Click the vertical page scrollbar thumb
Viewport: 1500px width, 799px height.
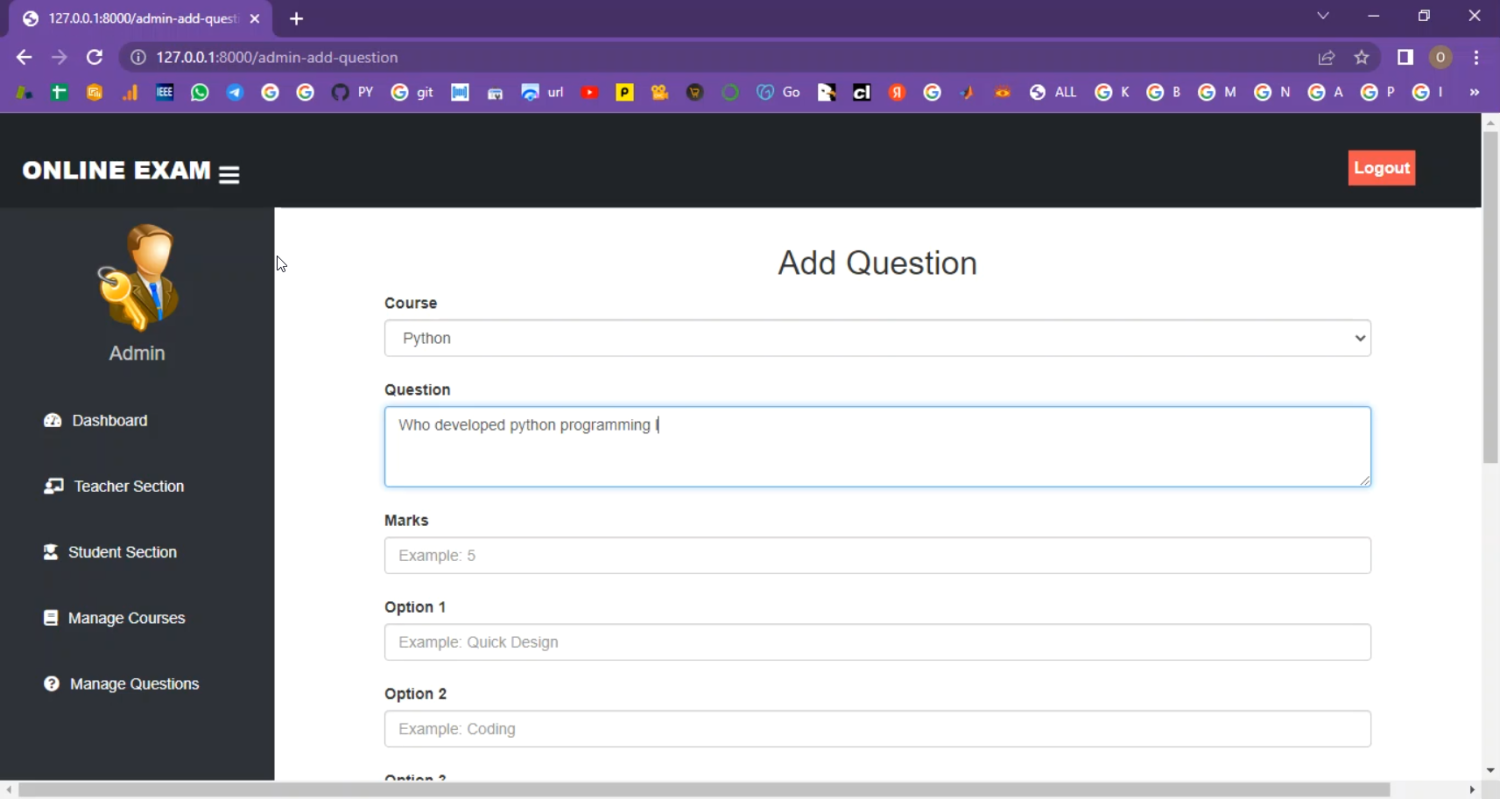(1490, 297)
